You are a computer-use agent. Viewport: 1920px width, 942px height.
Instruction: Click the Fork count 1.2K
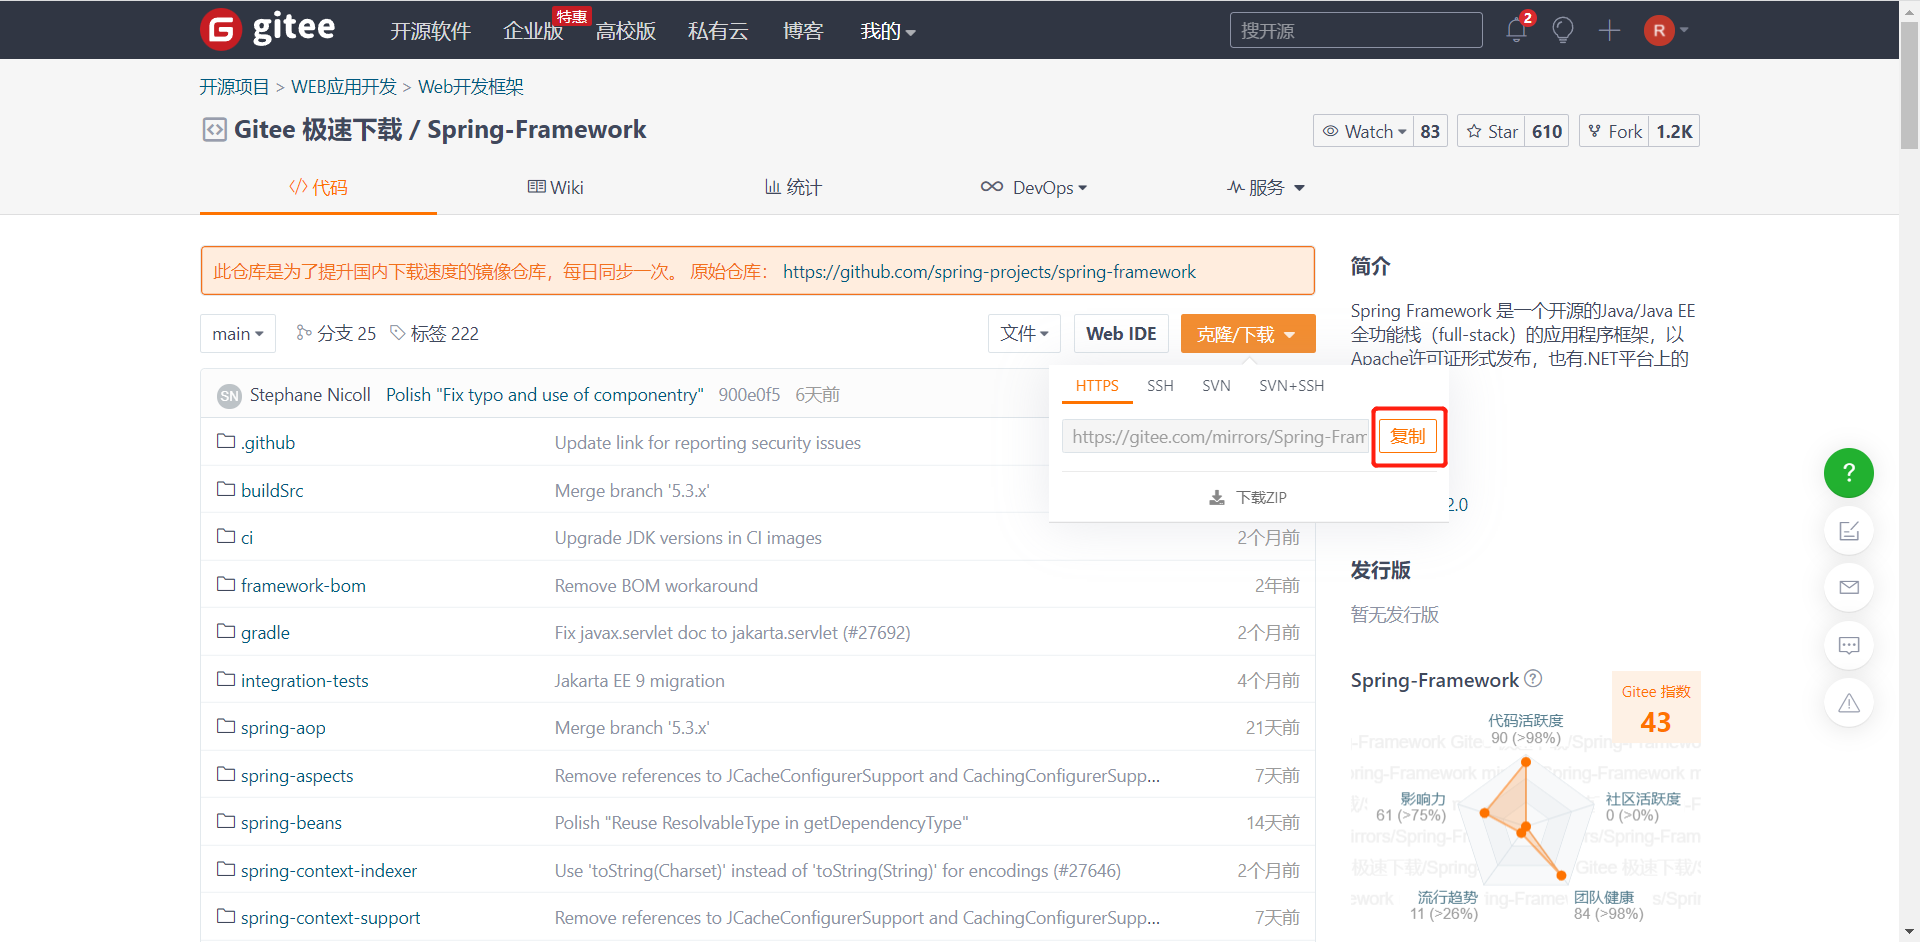[x=1674, y=131]
